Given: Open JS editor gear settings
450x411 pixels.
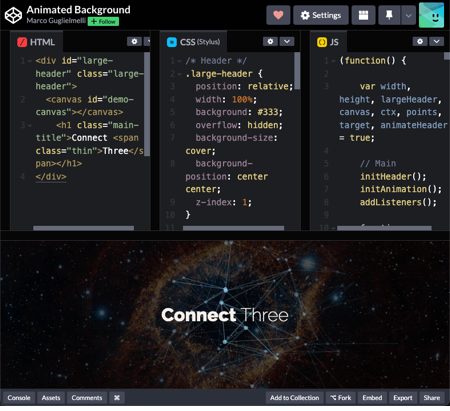Looking at the screenshot, I should tap(420, 41).
